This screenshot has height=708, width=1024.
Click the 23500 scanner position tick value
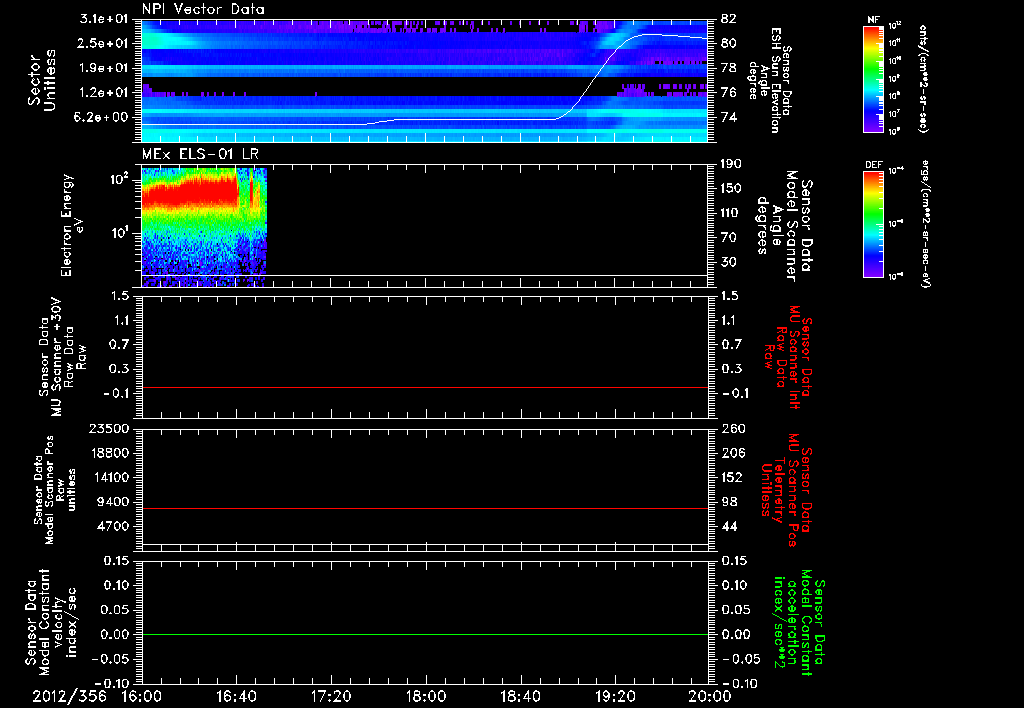pos(108,429)
